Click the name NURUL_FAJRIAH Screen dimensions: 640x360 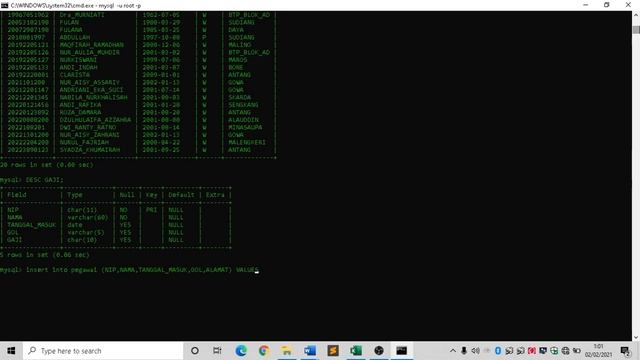click(84, 142)
